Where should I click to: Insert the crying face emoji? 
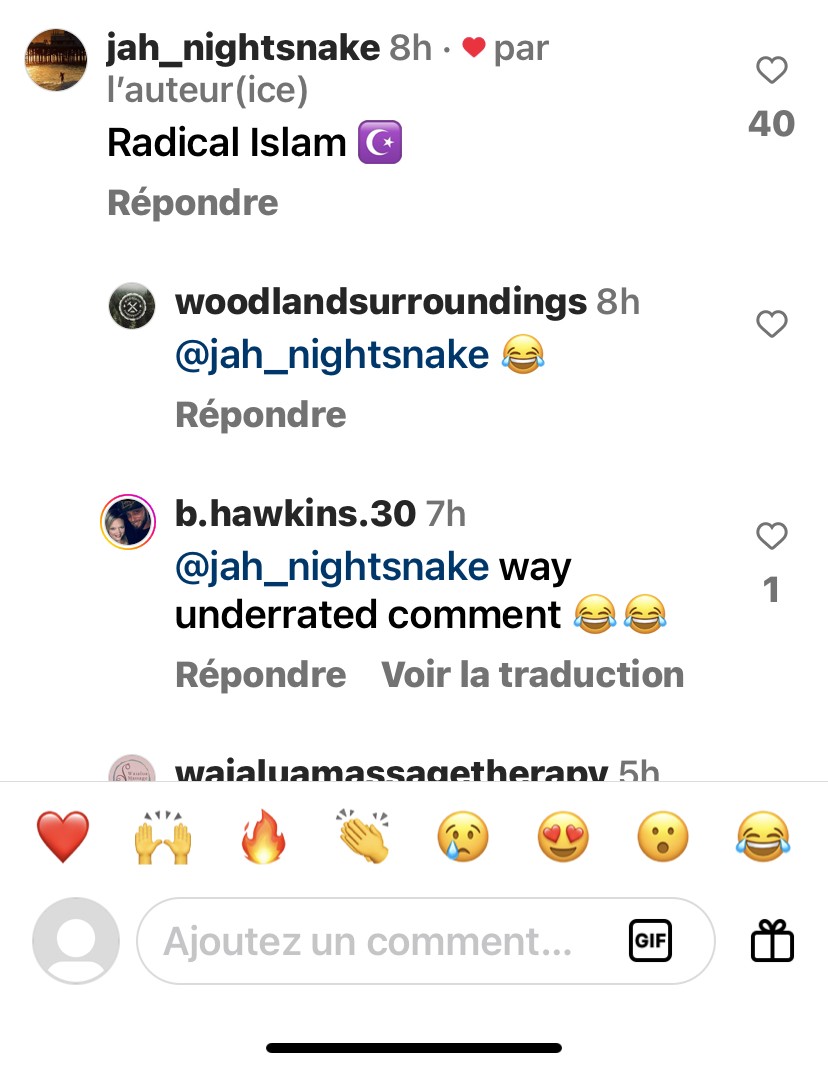463,837
